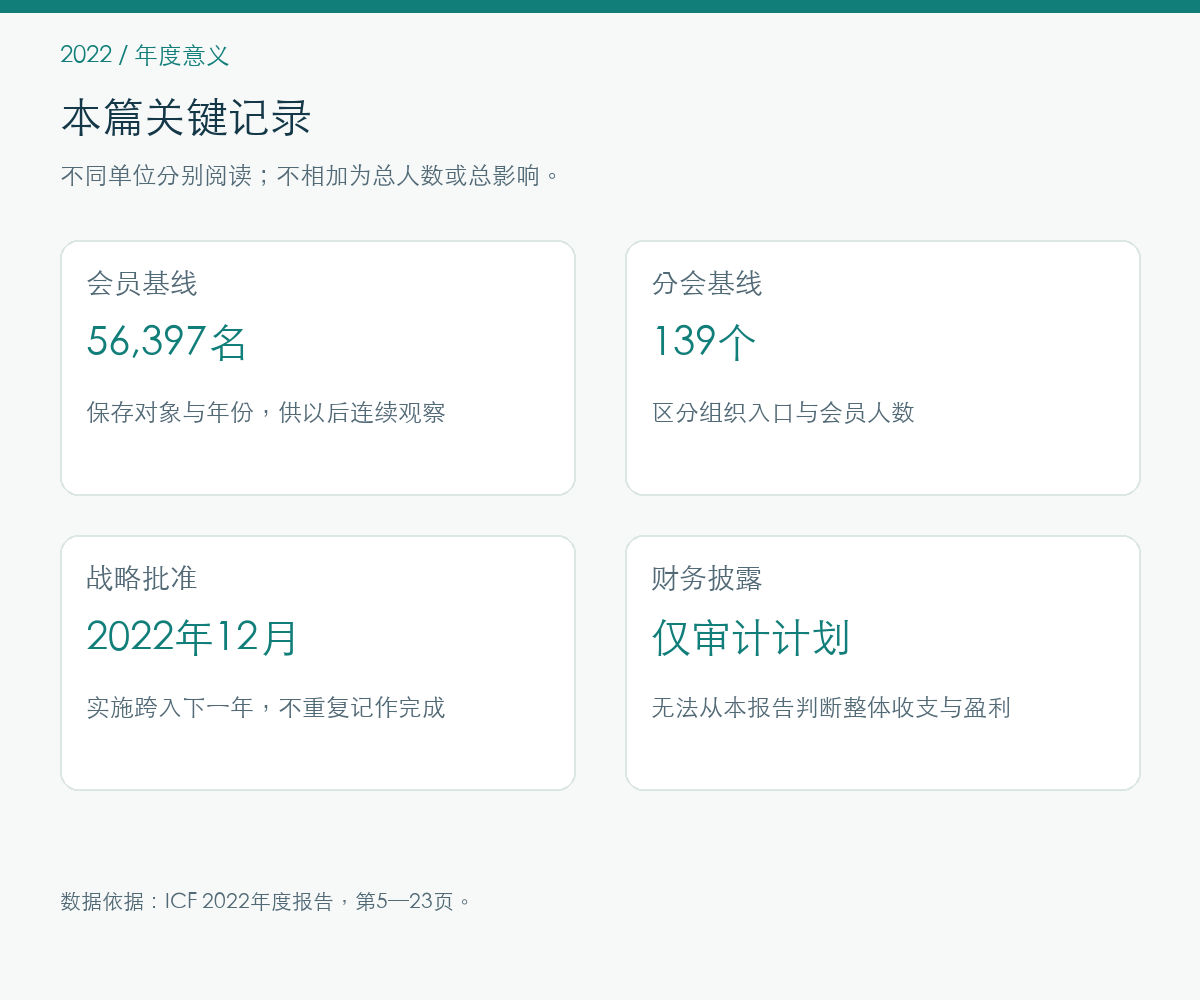Viewport: 1200px width, 1000px height.
Task: Click the note '实施跨入下一年，不重复记作完成'
Action: pos(266,708)
